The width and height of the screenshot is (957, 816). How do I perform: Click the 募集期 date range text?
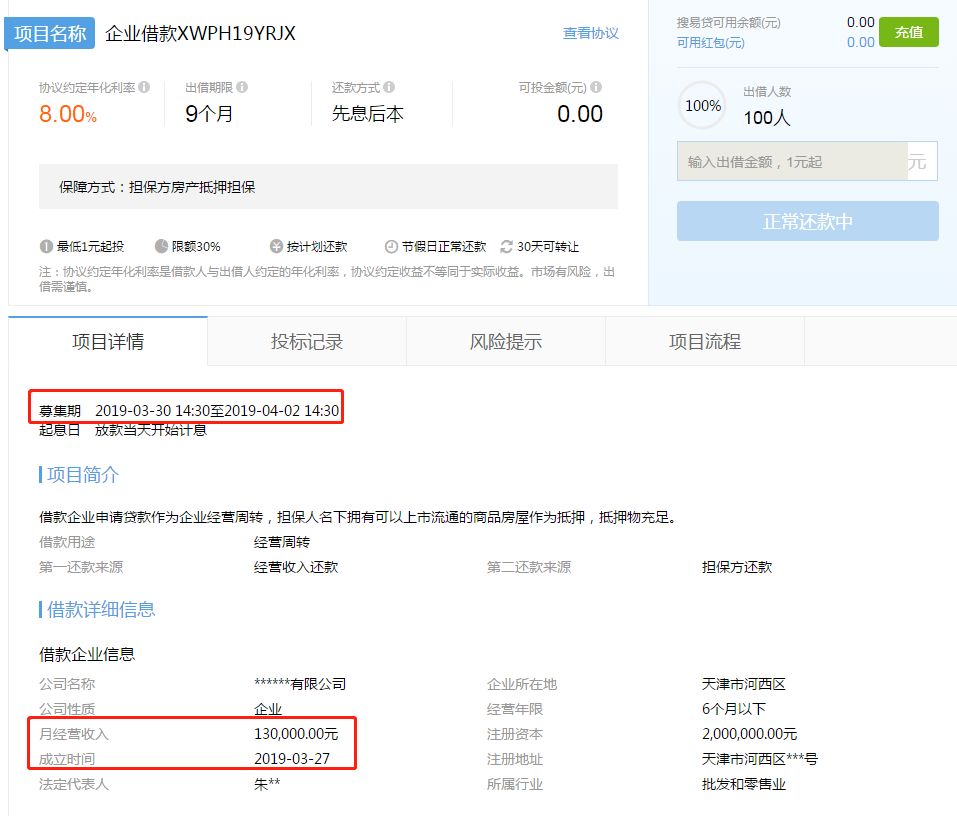(217, 411)
